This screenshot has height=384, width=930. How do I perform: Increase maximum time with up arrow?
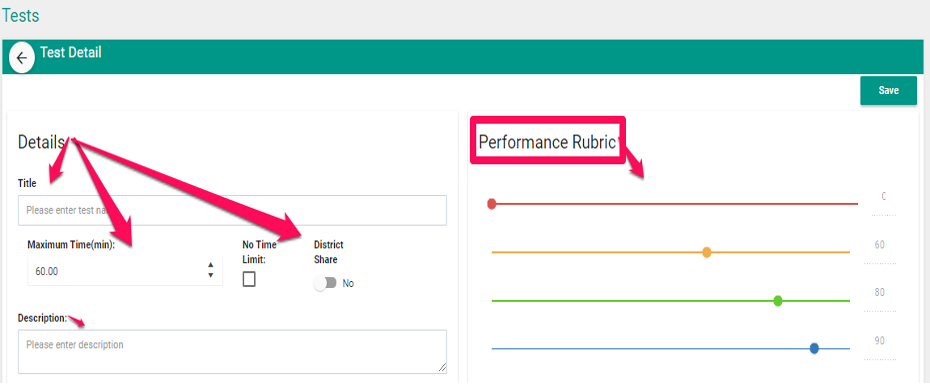(x=211, y=265)
